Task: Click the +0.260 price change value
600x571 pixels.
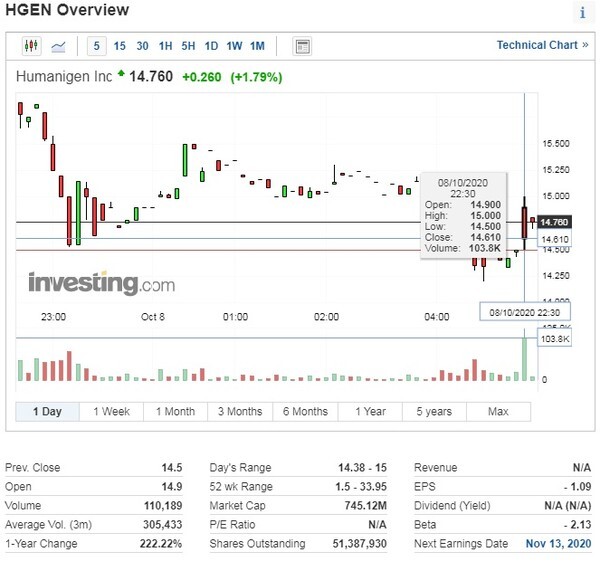Action: (202, 77)
